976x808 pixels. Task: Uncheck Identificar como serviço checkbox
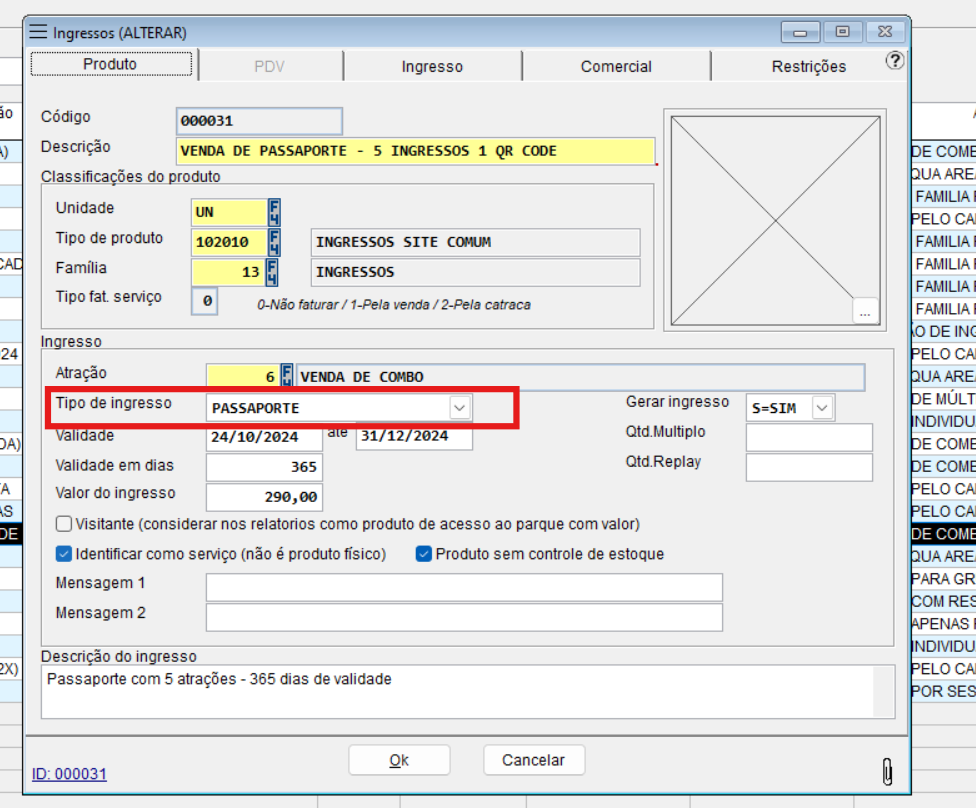(x=64, y=554)
